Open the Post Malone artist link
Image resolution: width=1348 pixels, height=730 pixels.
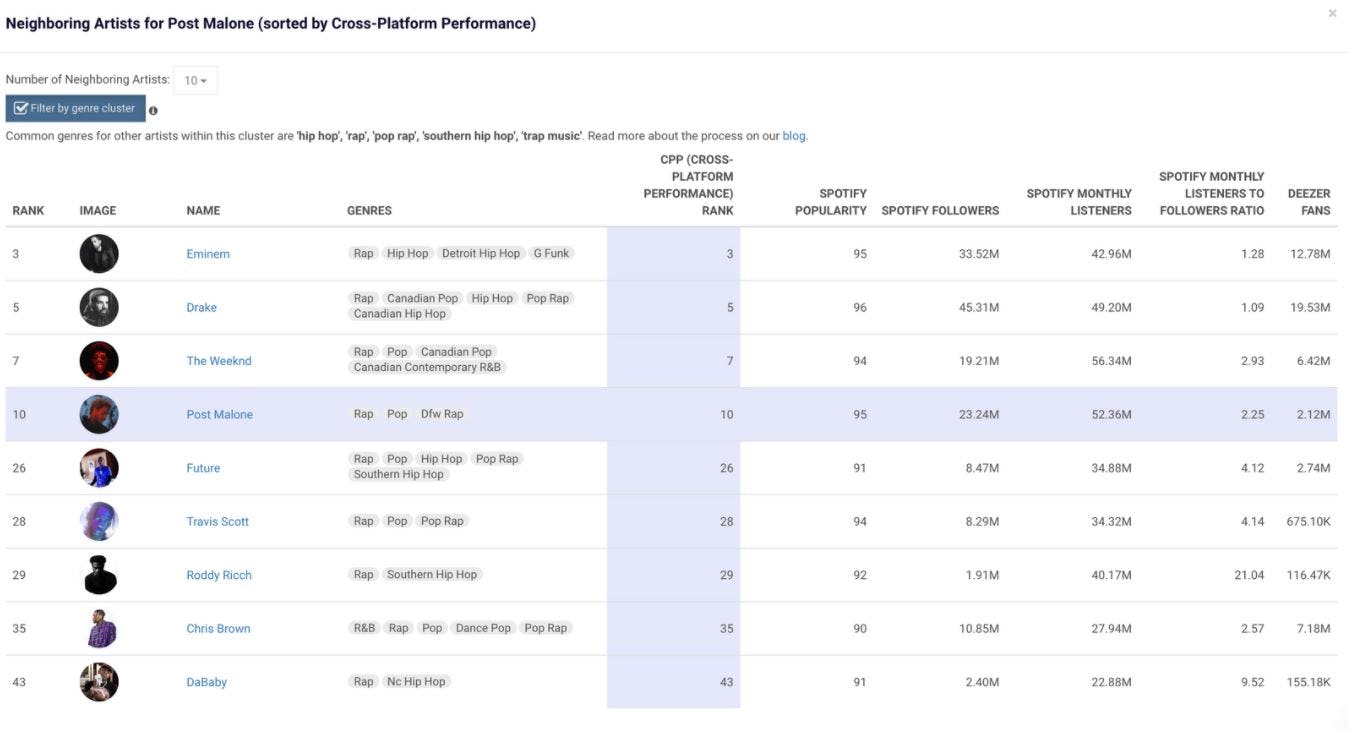219,414
